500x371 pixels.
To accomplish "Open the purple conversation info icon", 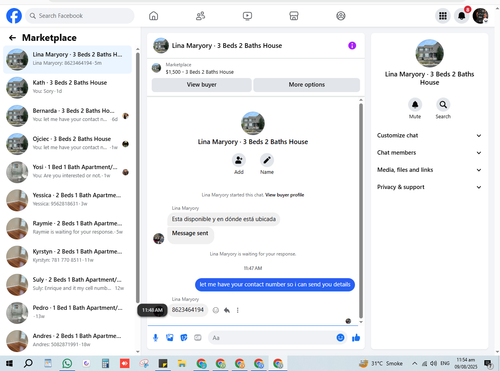I will pyautogui.click(x=352, y=46).
